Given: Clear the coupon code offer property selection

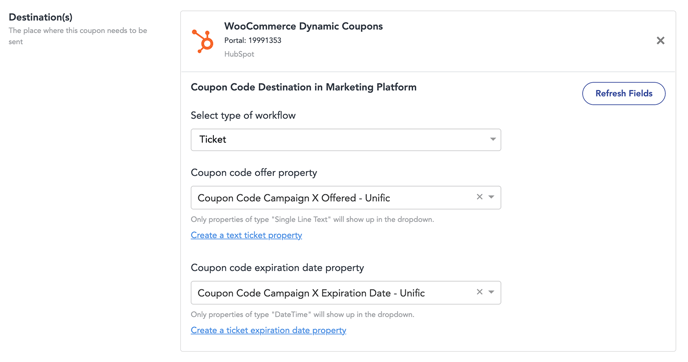Looking at the screenshot, I should (480, 197).
